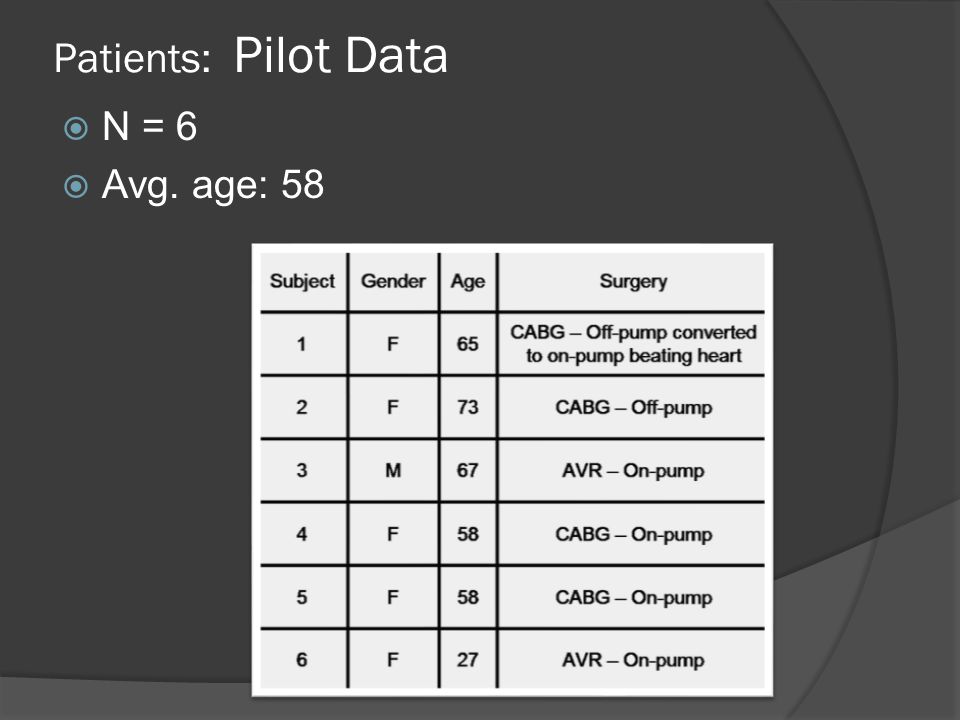Select the M gender cell for subject 3
The width and height of the screenshot is (960, 720).
click(x=393, y=470)
